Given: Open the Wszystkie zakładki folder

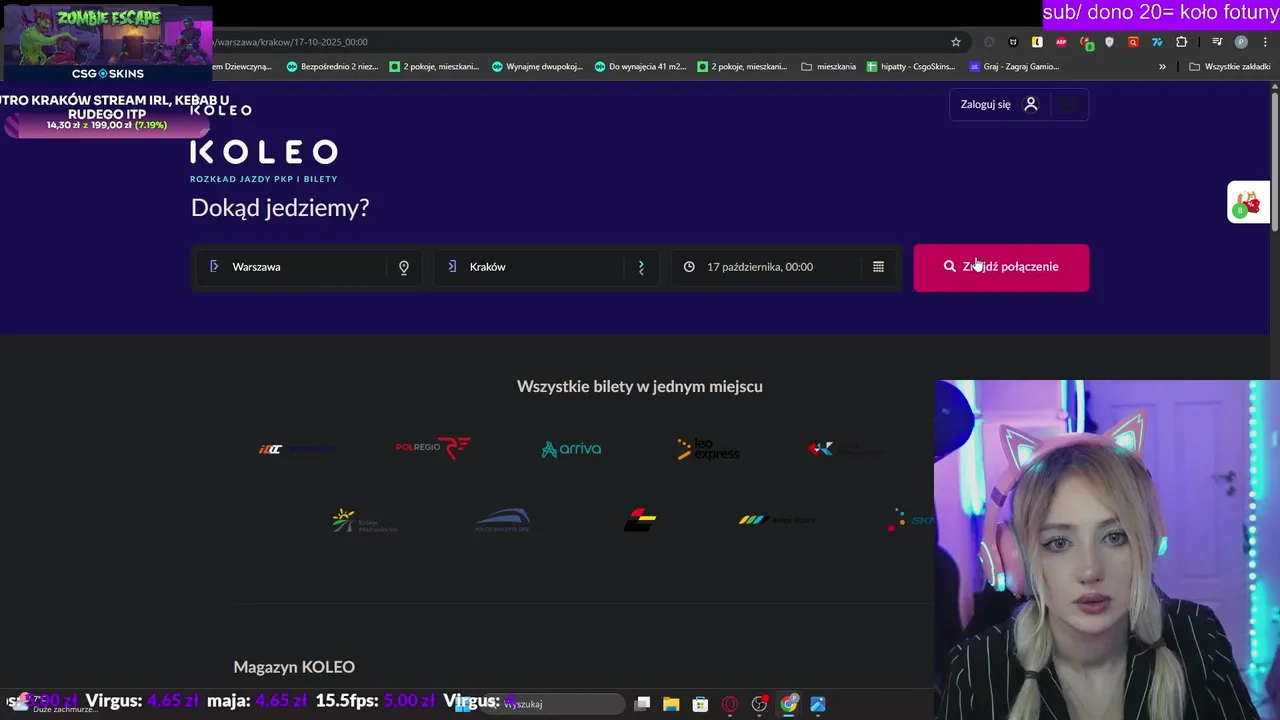Looking at the screenshot, I should 1229,67.
